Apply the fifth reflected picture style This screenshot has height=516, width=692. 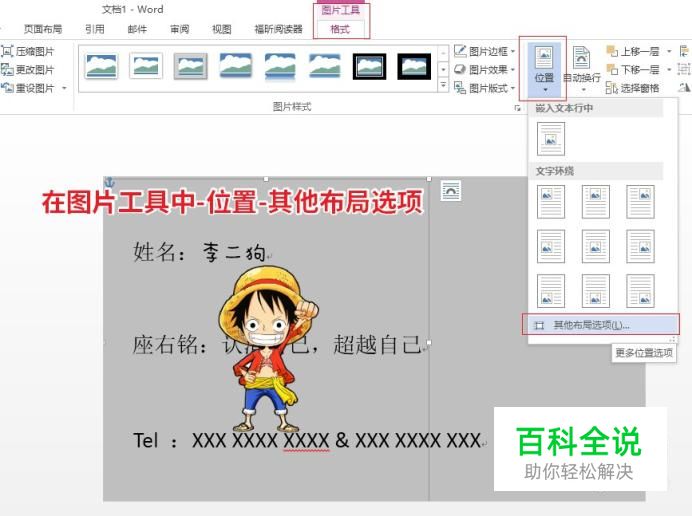point(280,66)
